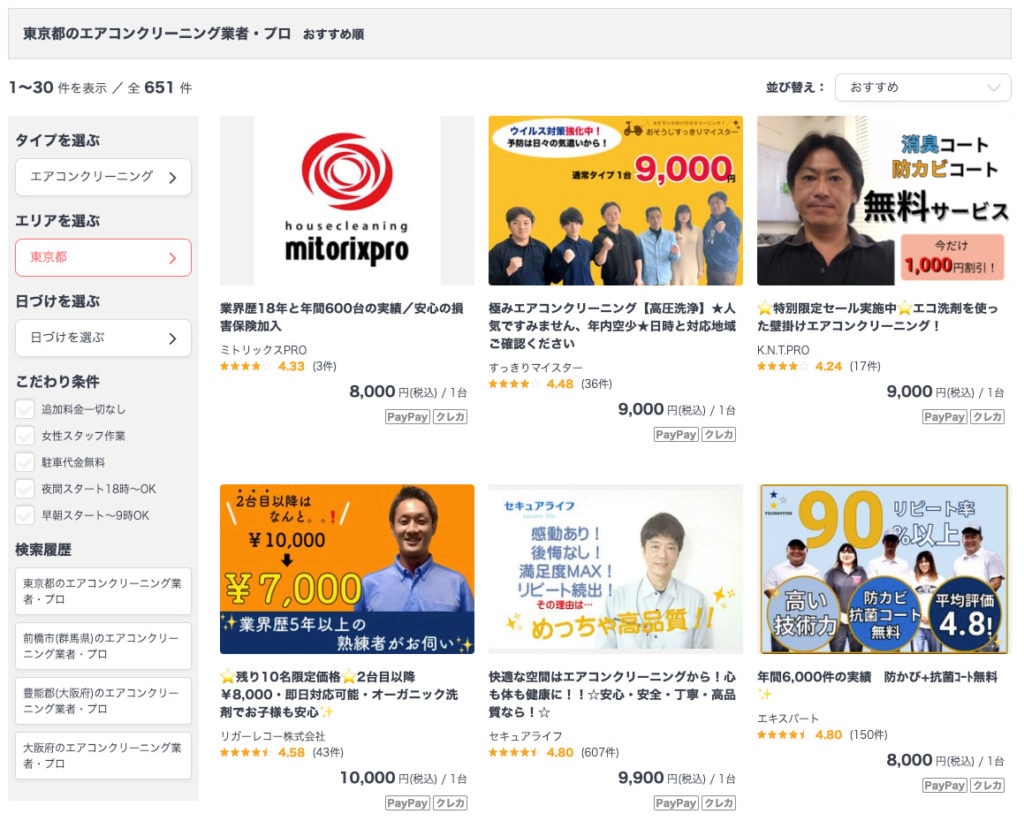Open the セキュアライフ めっちゃ高品質 banner image

pyautogui.click(x=615, y=569)
